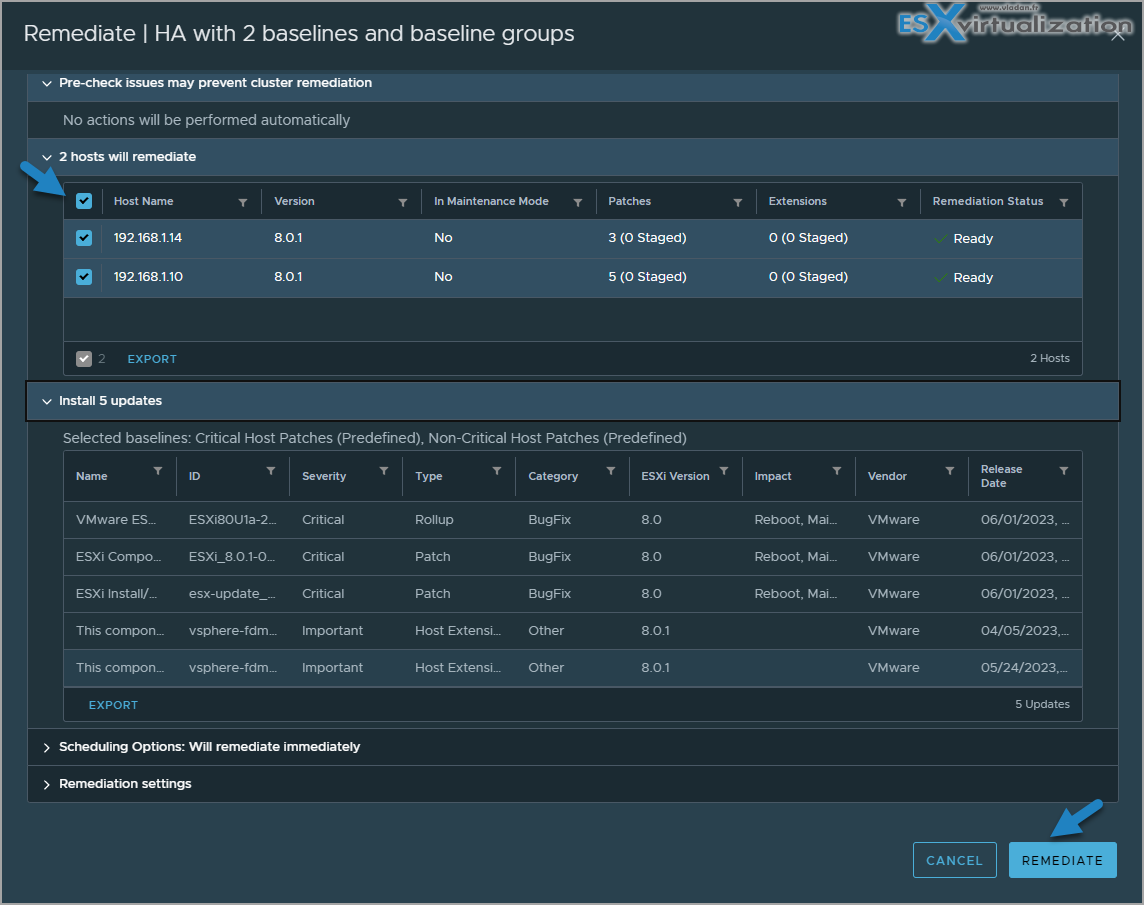
Task: Filter the Release Date column
Action: pyautogui.click(x=1064, y=471)
